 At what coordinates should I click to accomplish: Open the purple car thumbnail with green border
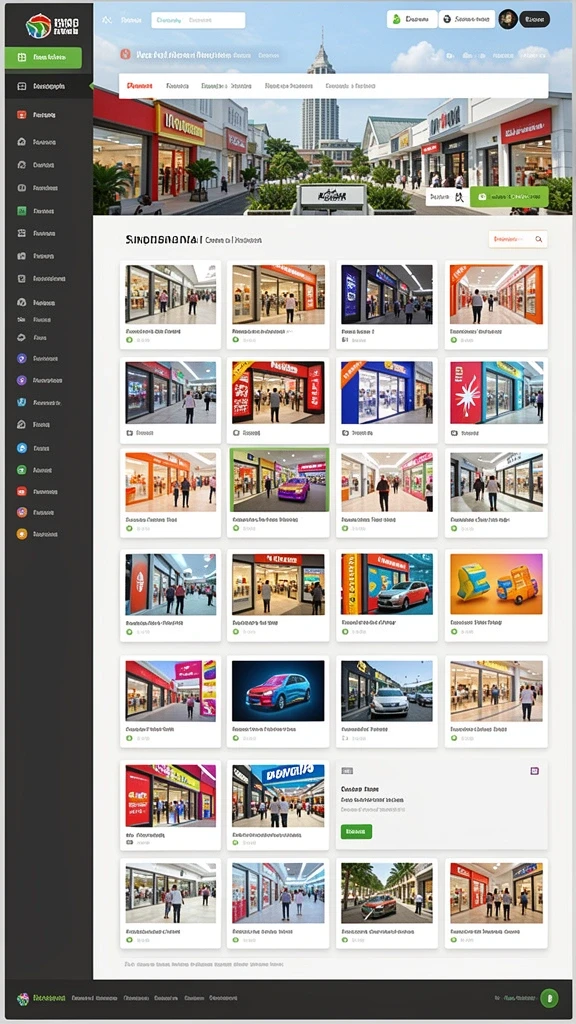(x=278, y=480)
